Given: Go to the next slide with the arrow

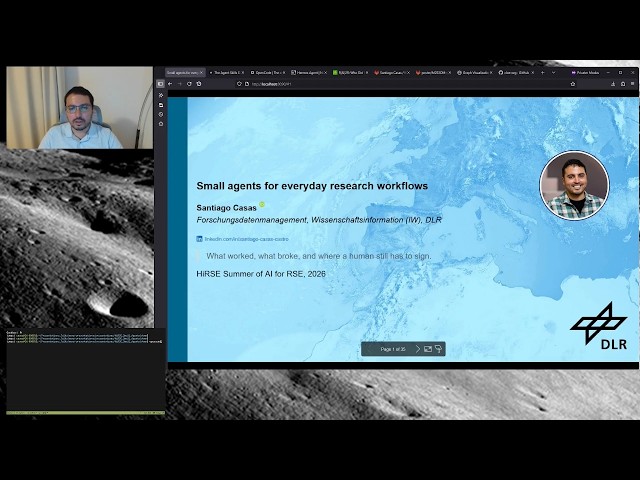Looking at the screenshot, I should pyautogui.click(x=418, y=349).
